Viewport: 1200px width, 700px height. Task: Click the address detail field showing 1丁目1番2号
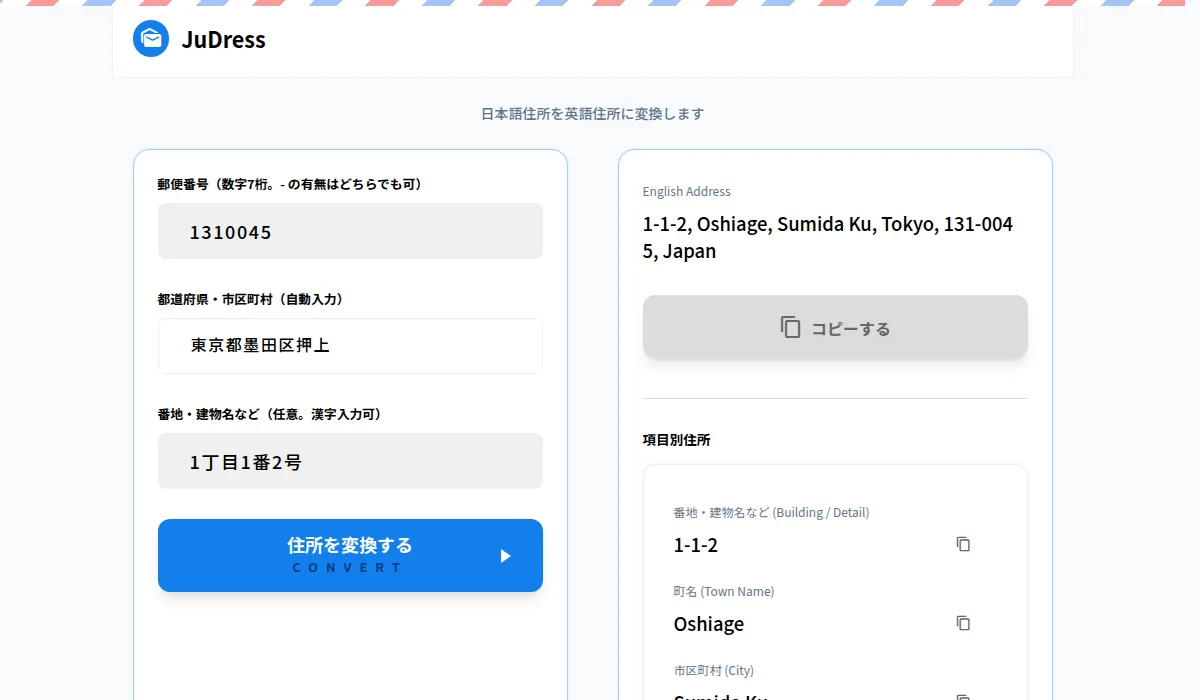point(350,461)
